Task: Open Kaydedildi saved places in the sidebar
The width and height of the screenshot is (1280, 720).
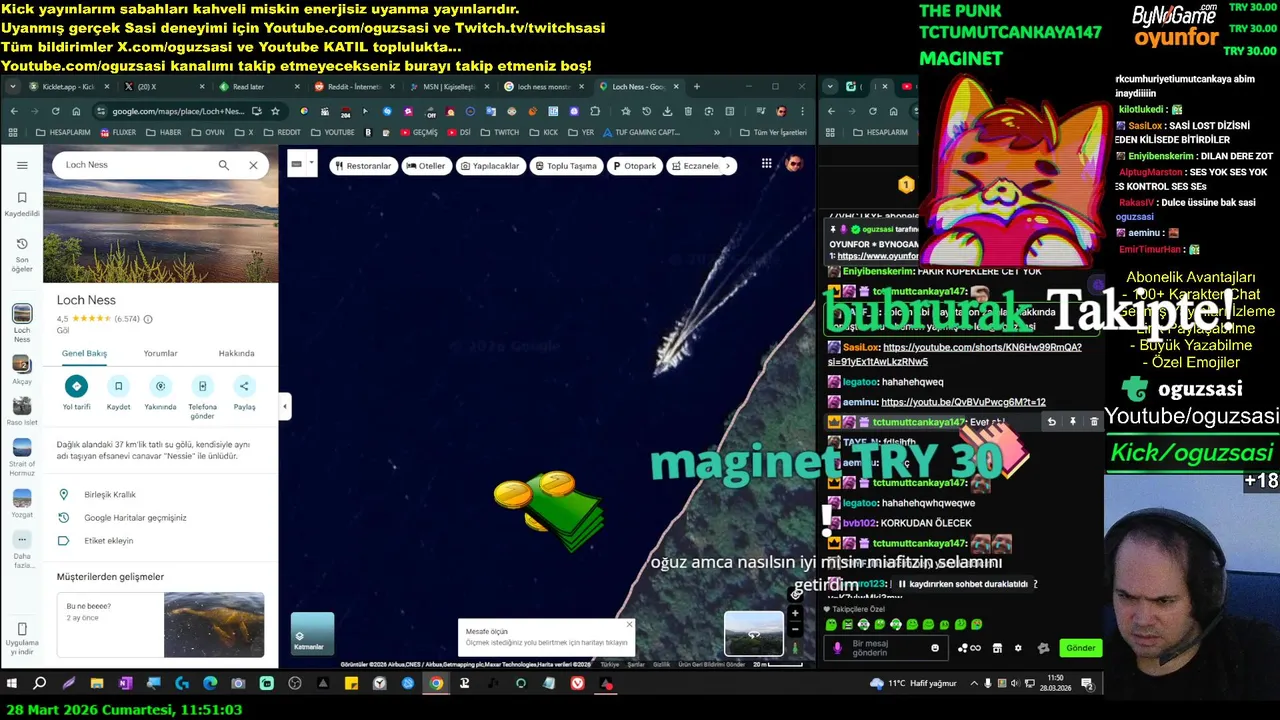Action: [22, 204]
